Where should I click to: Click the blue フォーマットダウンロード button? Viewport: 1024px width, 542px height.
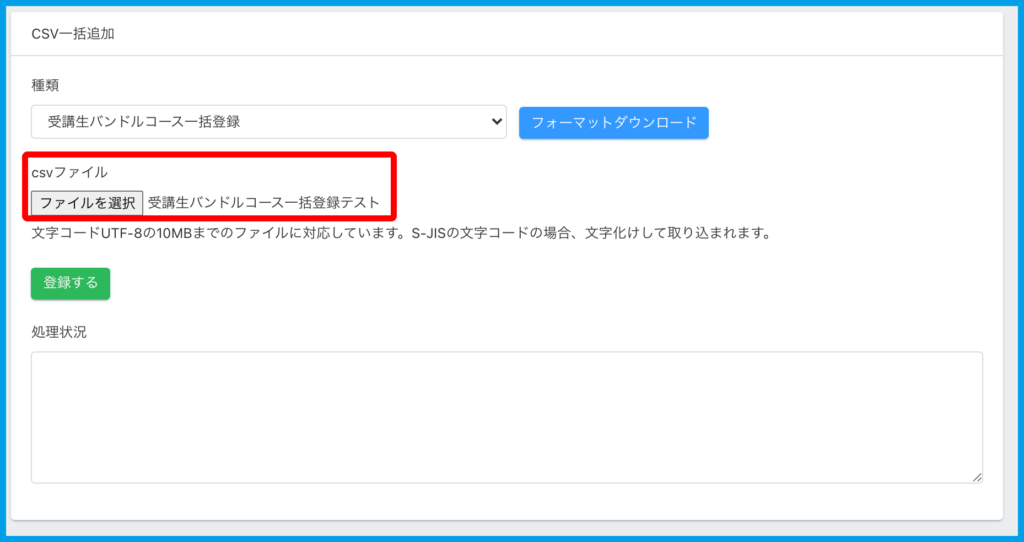point(613,123)
